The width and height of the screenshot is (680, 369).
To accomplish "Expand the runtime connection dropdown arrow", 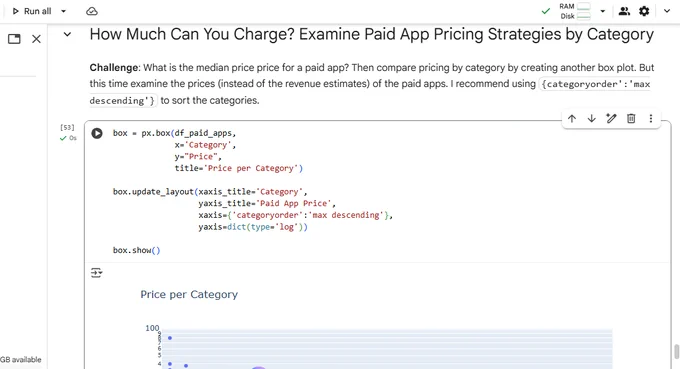I will [x=602, y=11].
